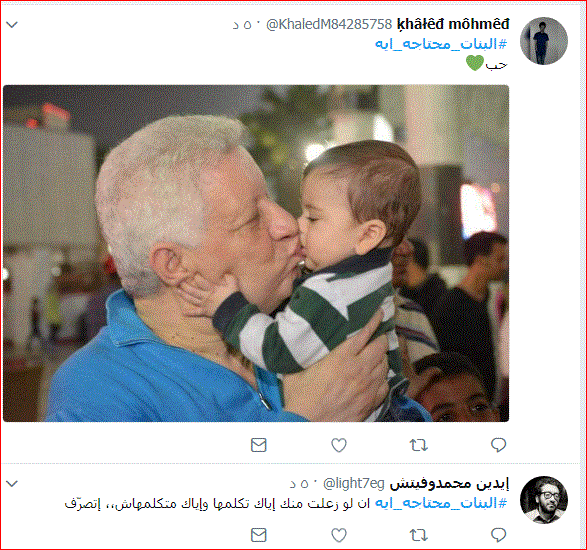Send Khaled's tweet via direct message

tap(258, 445)
